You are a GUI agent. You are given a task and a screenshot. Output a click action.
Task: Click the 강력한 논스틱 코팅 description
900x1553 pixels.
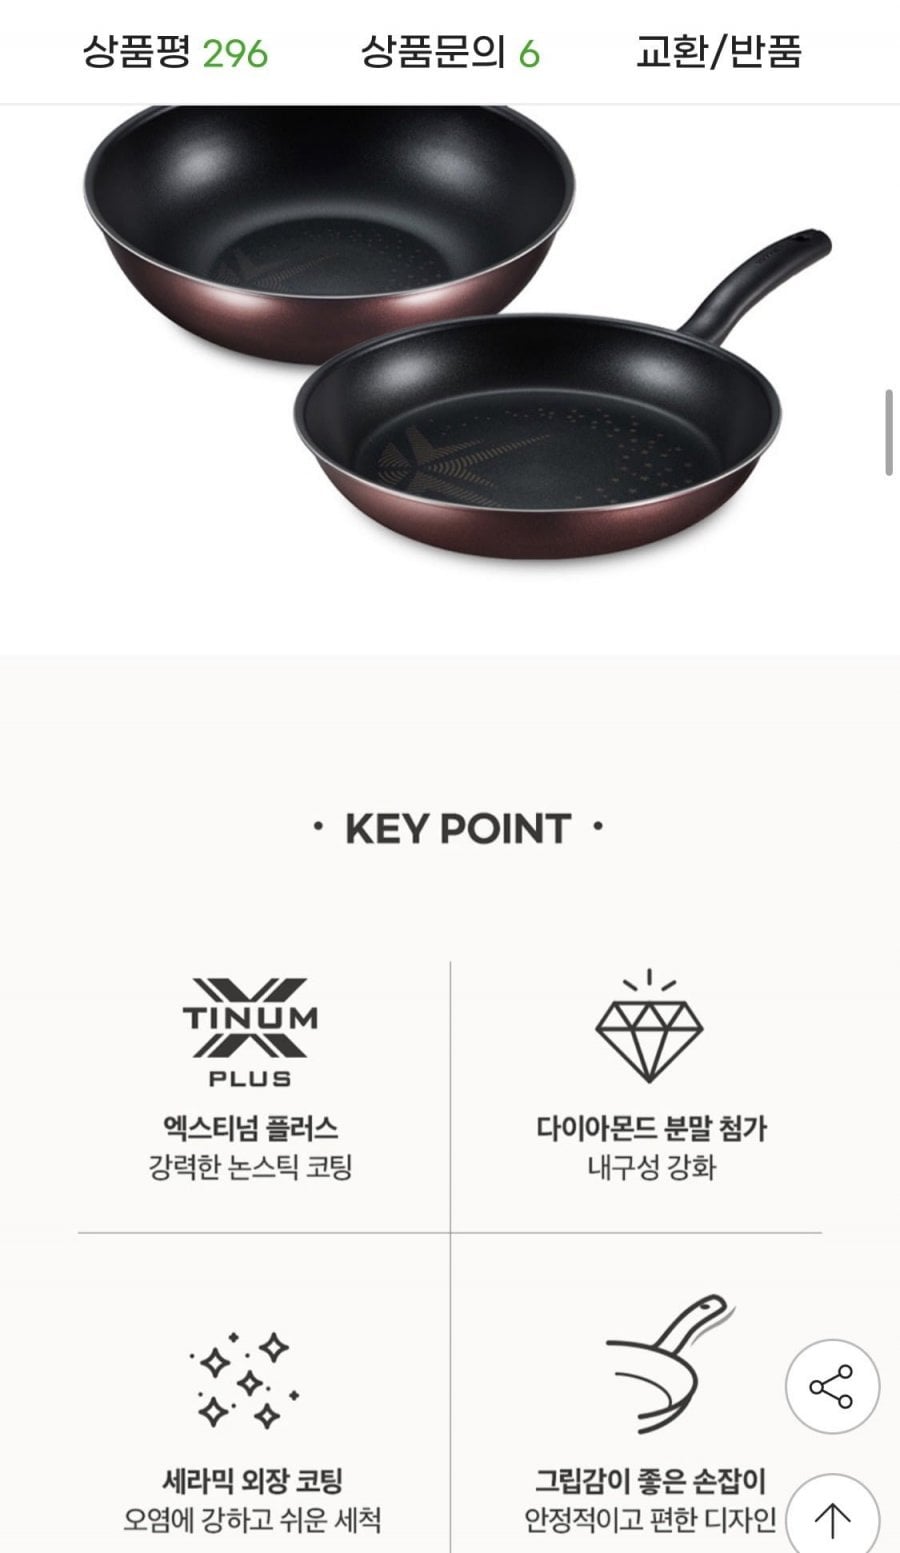(x=250, y=1167)
